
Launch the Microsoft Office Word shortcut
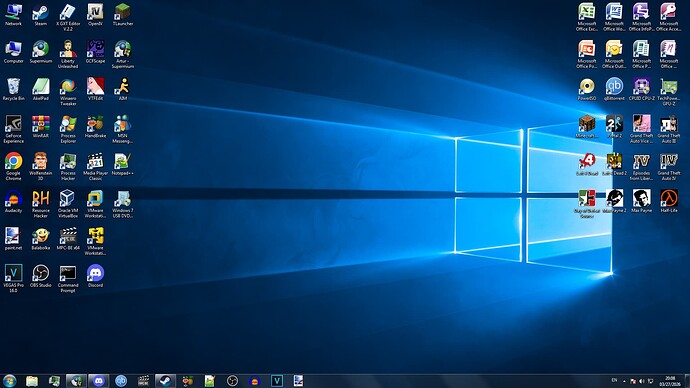(614, 18)
